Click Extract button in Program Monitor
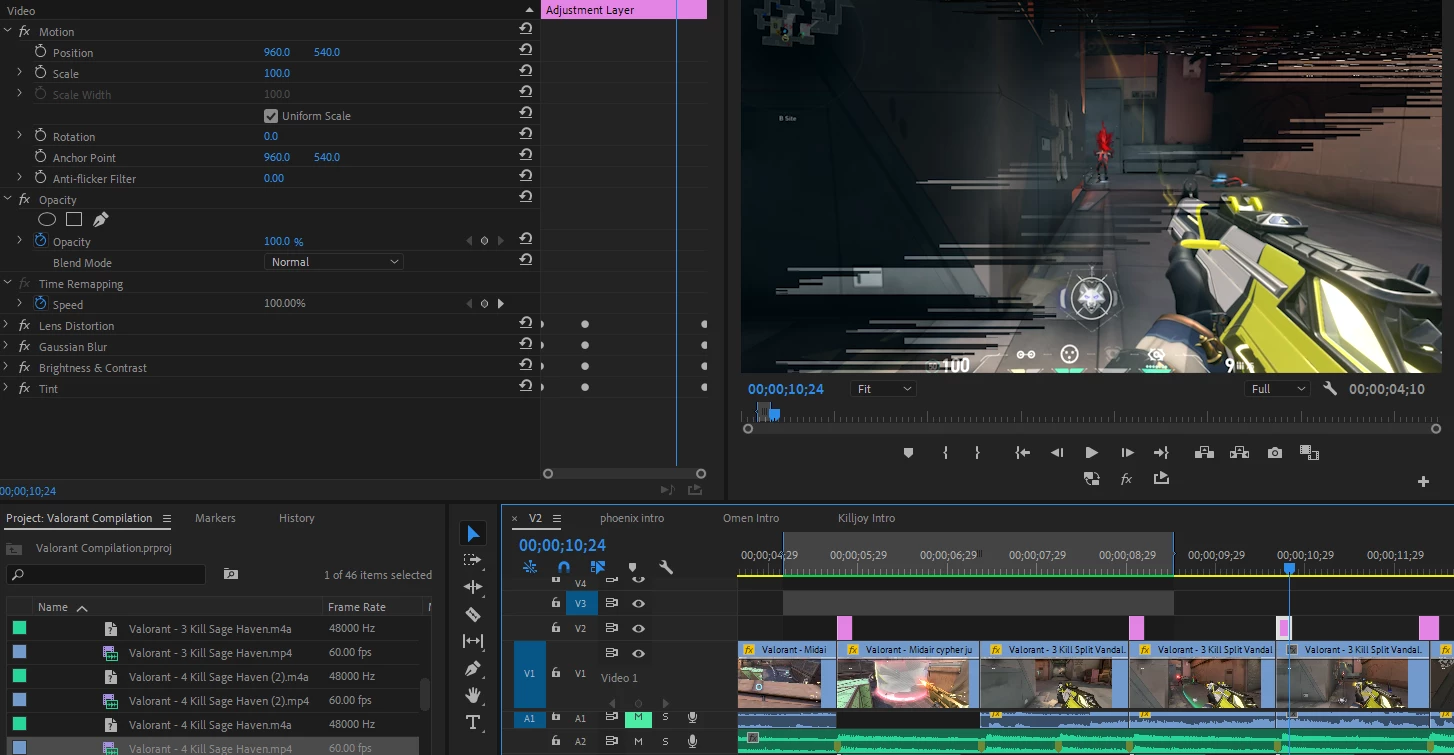1454x755 pixels. (x=1240, y=453)
